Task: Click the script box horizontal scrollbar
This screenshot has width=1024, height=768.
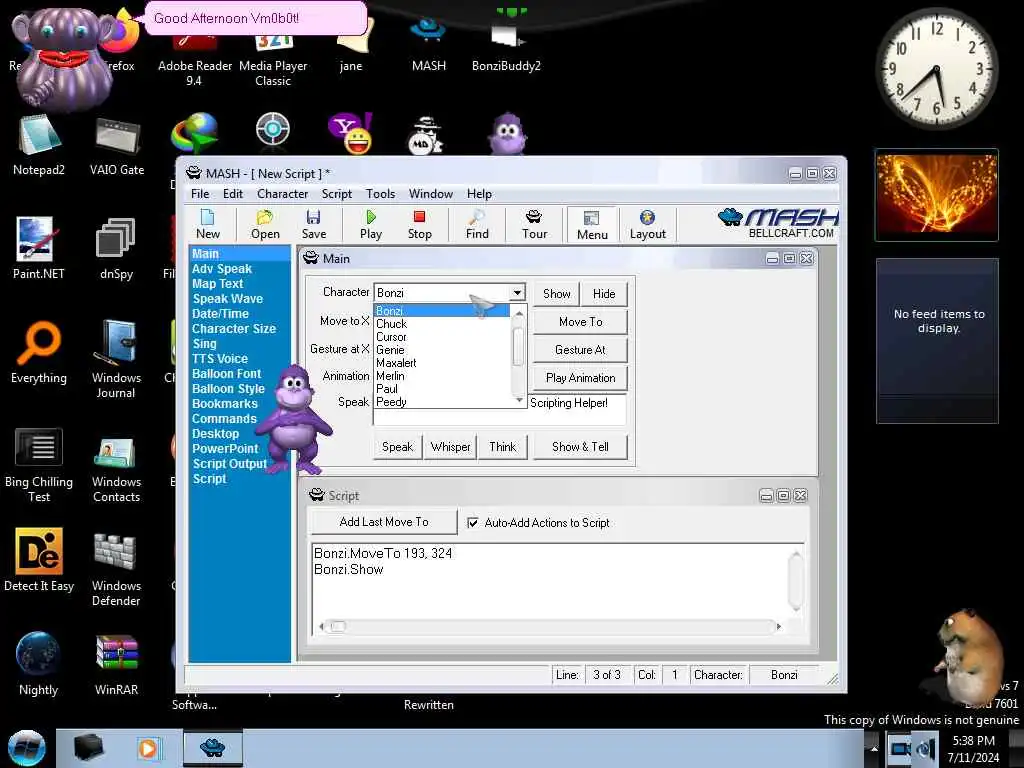Action: click(x=549, y=627)
